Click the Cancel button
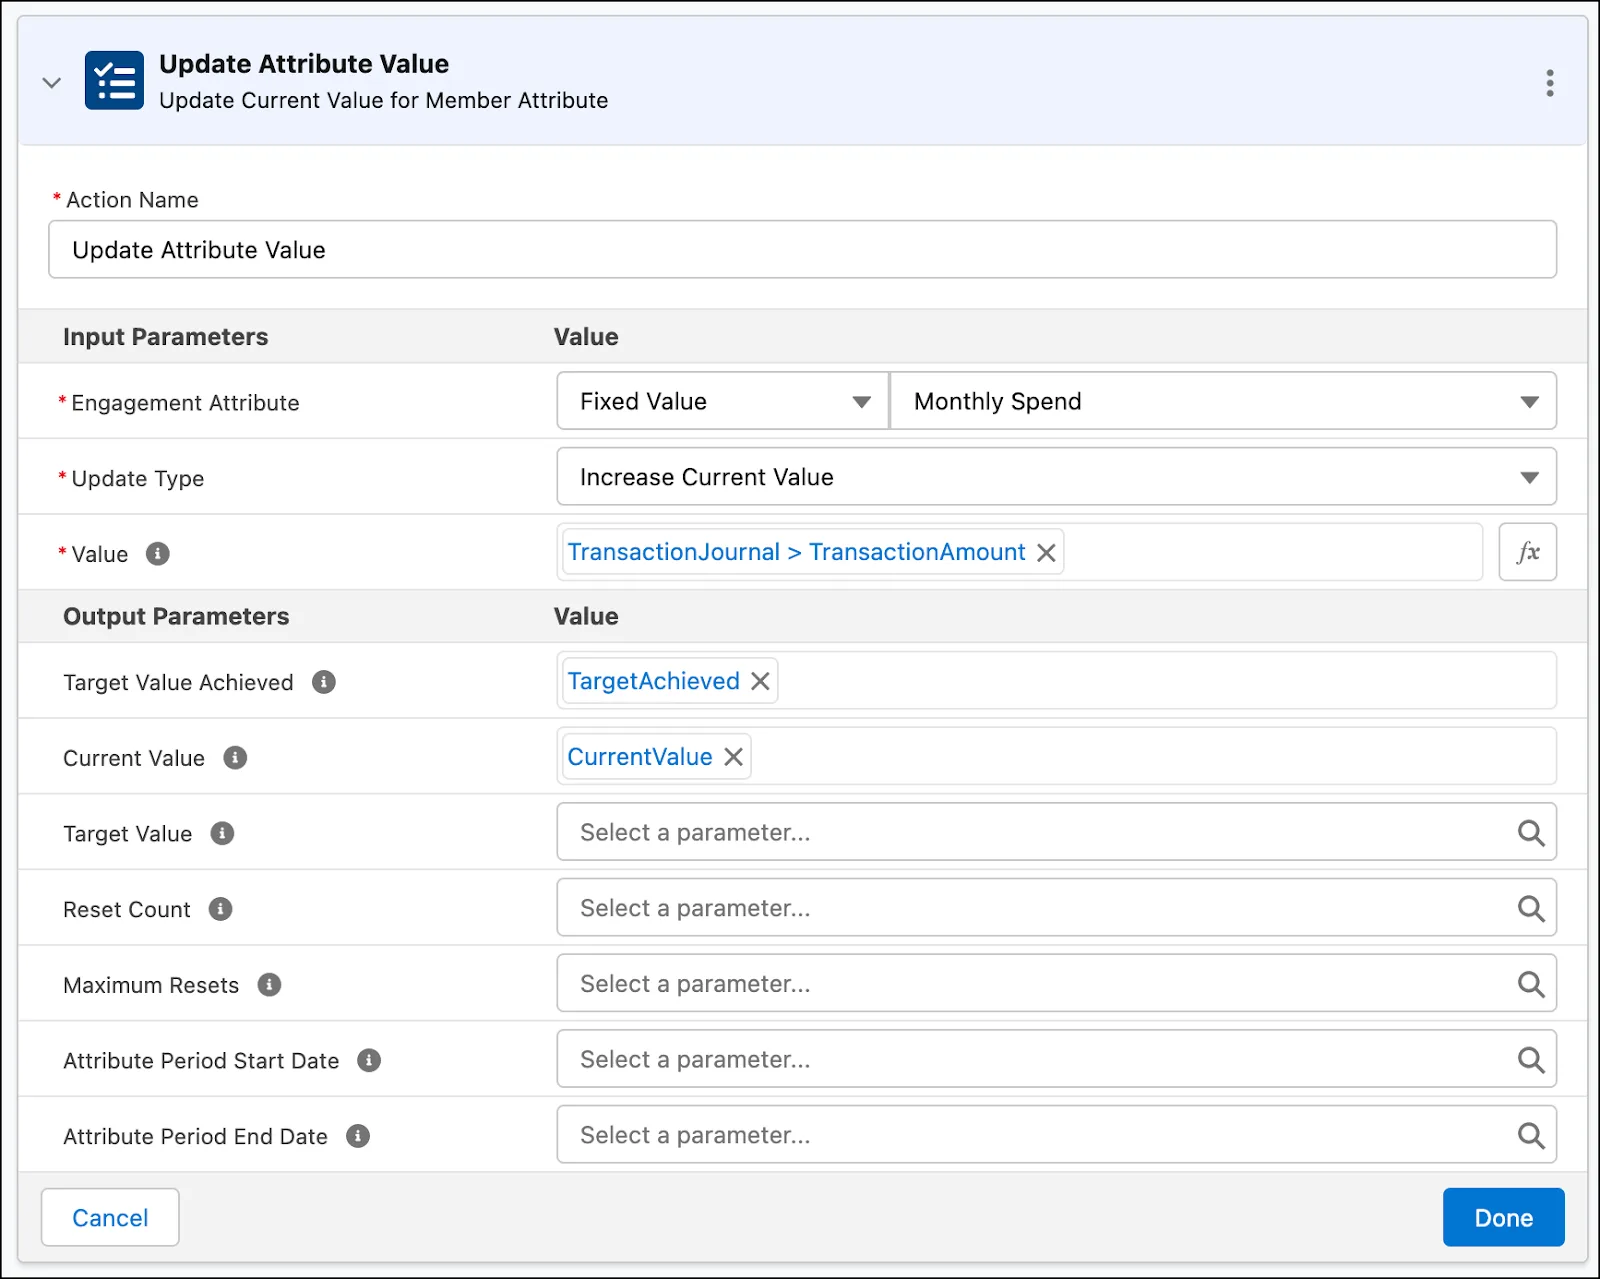The width and height of the screenshot is (1600, 1279). tap(110, 1217)
